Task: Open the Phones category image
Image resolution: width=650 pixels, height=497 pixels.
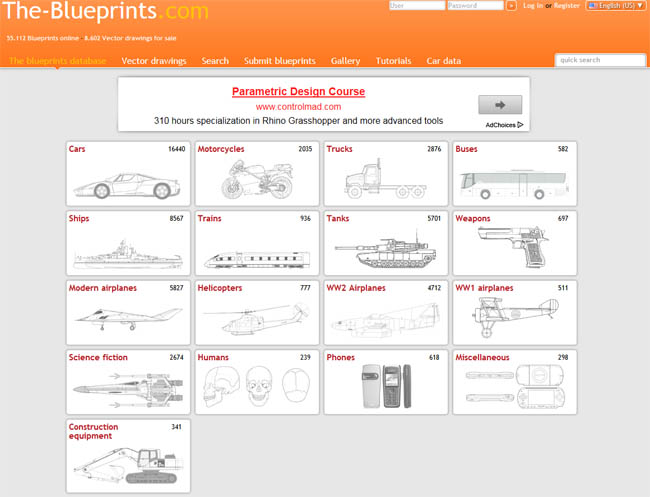Action: point(386,386)
